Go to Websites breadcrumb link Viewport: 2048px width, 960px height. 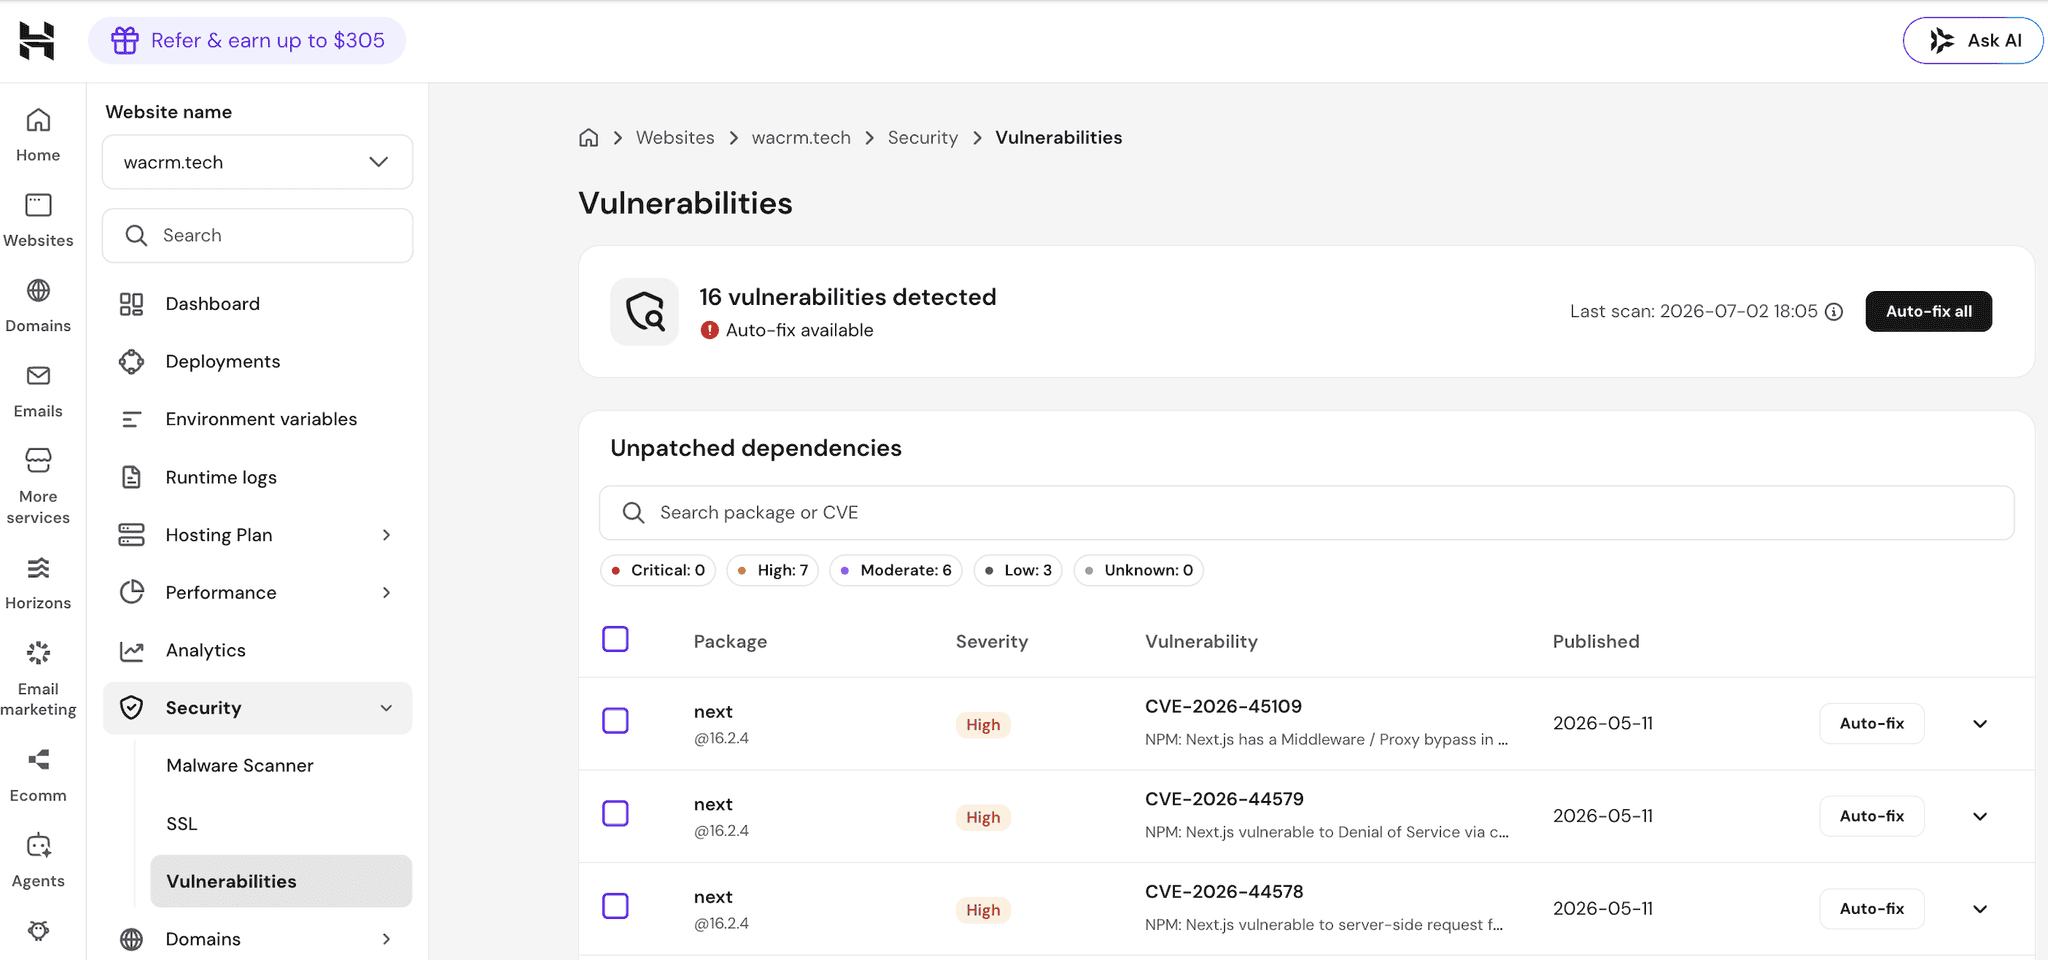coord(675,137)
